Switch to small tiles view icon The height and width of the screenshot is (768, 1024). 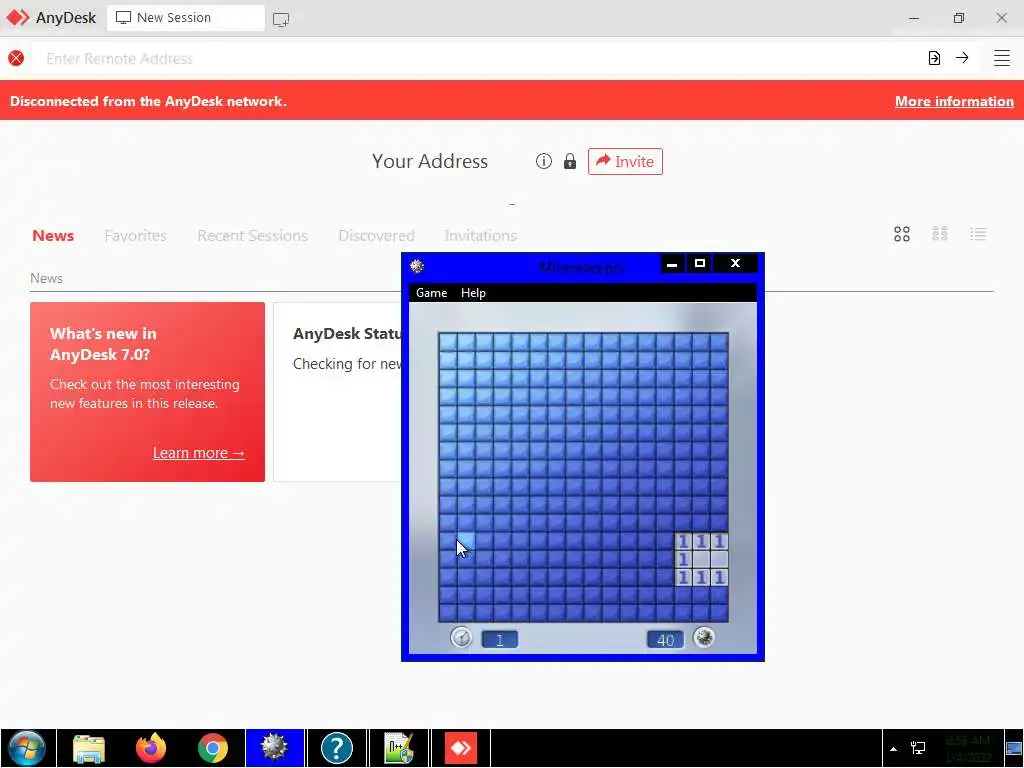[x=940, y=234]
